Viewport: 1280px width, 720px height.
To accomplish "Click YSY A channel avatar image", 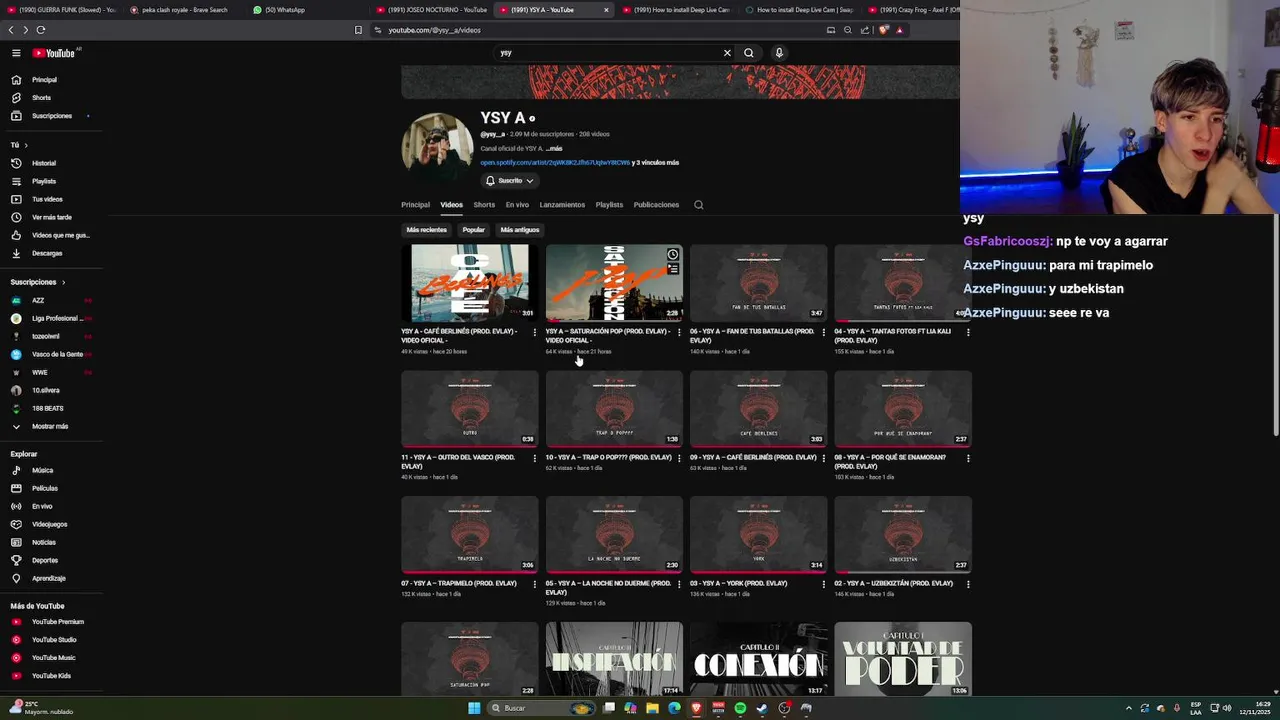I will [x=437, y=148].
